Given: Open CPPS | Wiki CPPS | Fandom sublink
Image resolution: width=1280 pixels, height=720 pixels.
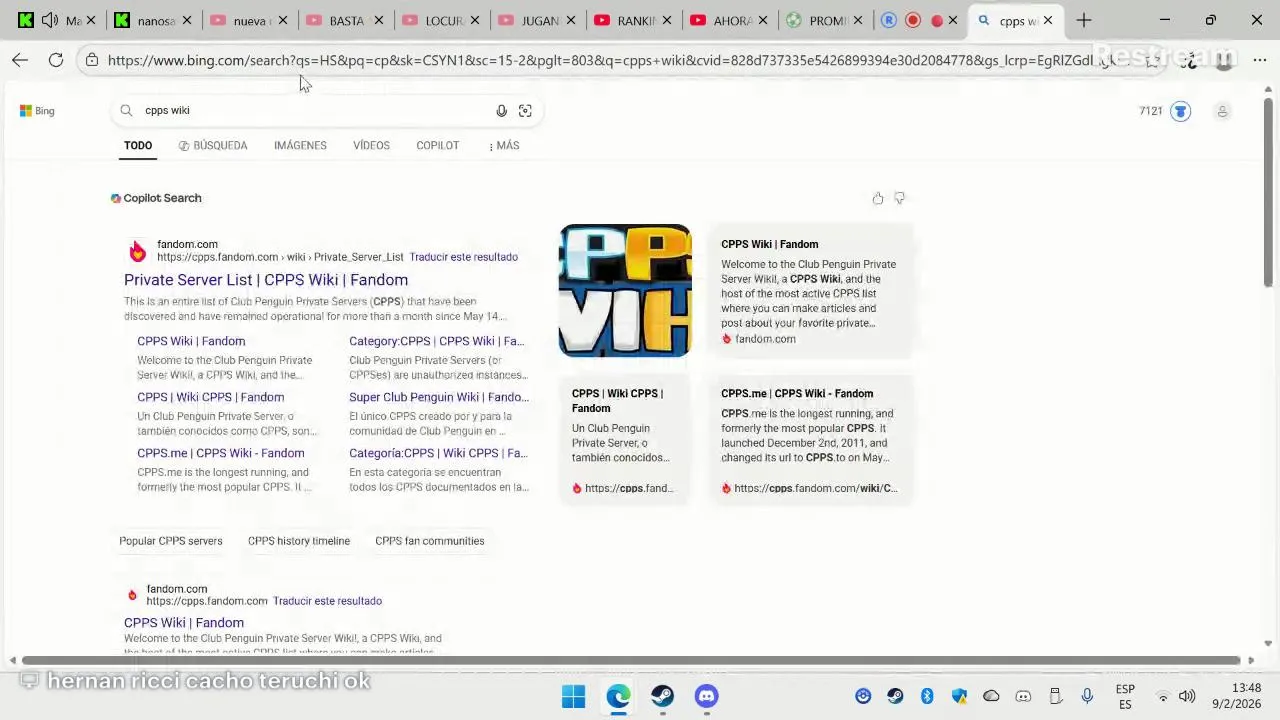Looking at the screenshot, I should click(210, 397).
